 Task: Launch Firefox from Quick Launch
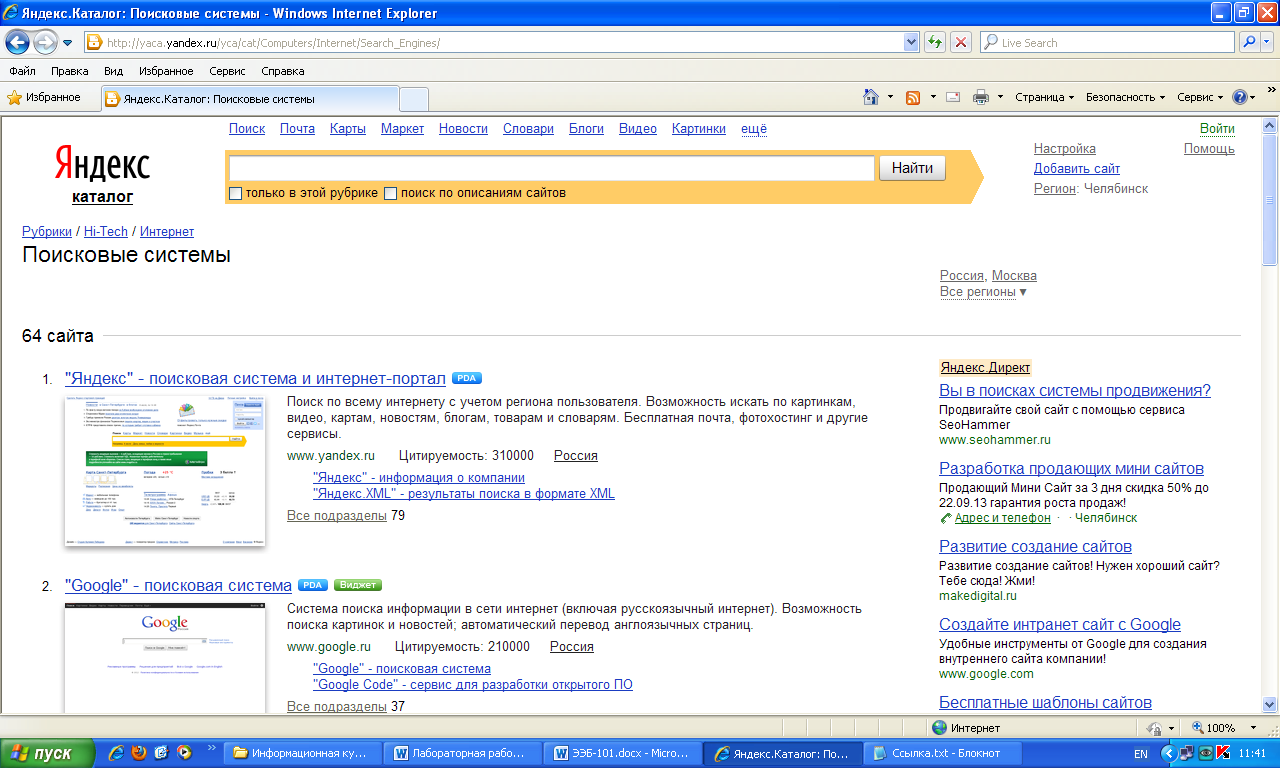click(x=139, y=752)
